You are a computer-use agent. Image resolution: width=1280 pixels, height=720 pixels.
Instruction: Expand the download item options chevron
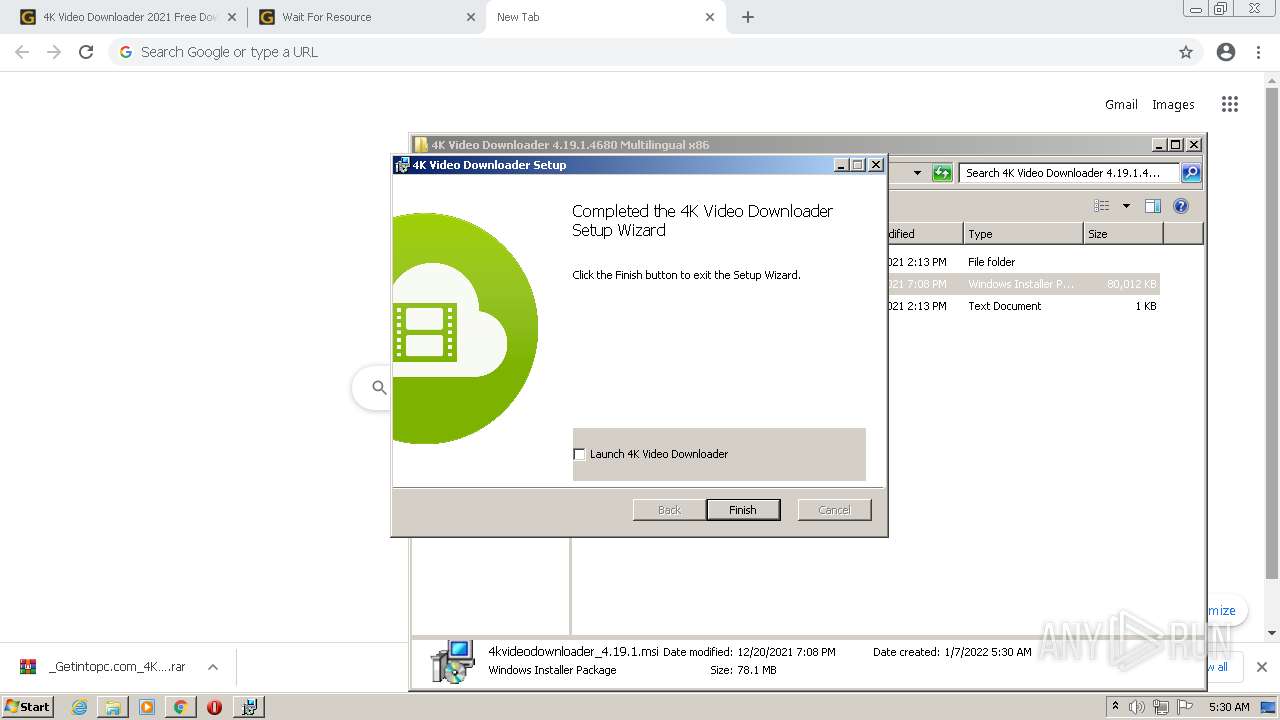(x=212, y=667)
